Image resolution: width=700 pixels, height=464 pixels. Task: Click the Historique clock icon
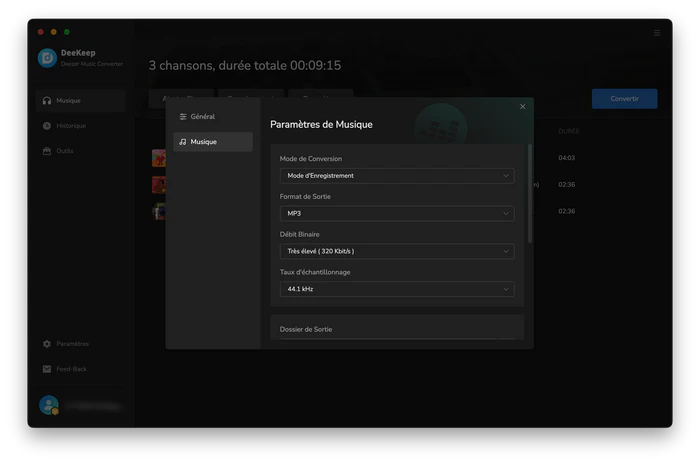click(x=47, y=126)
